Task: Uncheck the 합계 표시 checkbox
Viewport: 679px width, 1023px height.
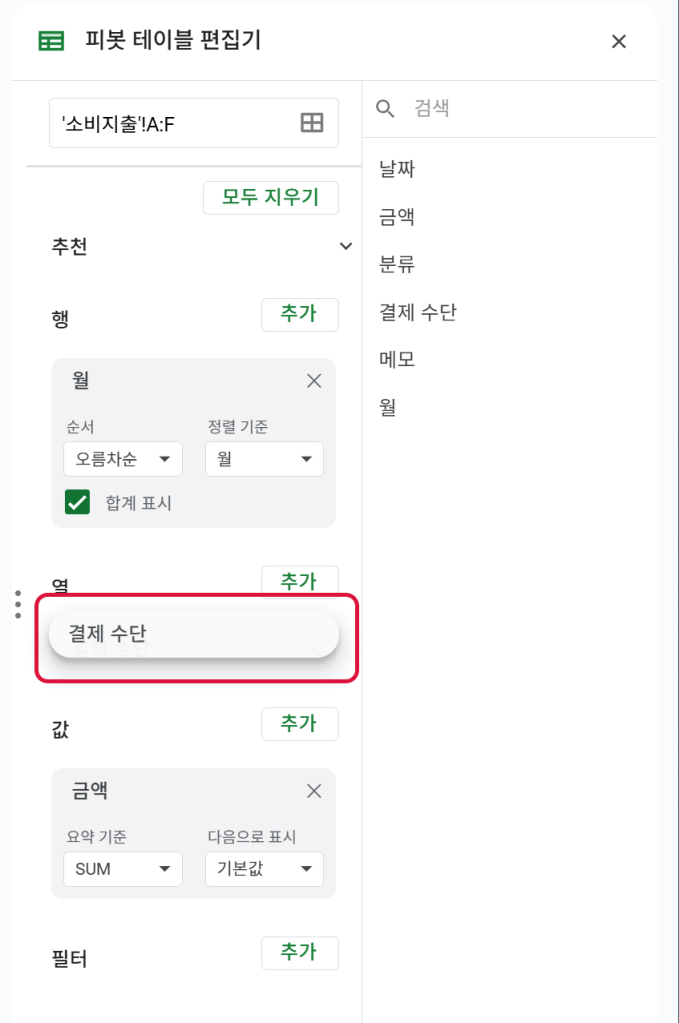Action: (78, 502)
